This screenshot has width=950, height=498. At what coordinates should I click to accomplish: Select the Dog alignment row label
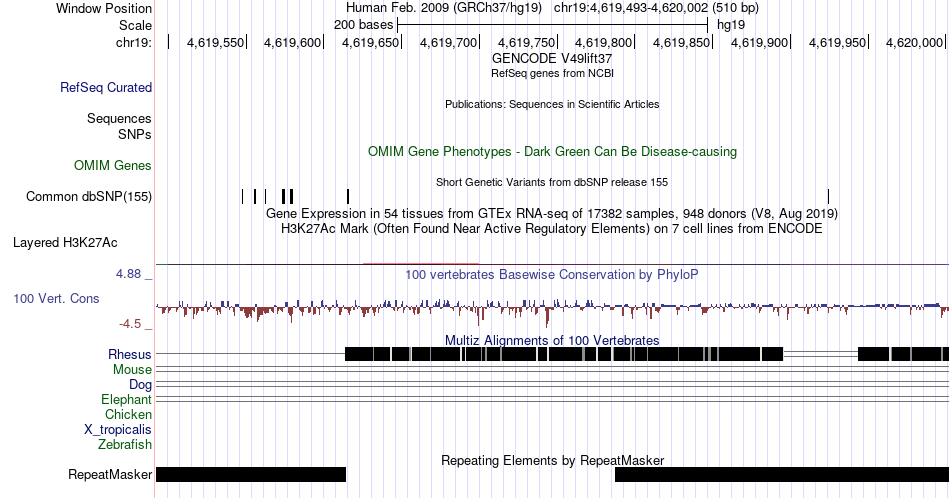coord(140,385)
